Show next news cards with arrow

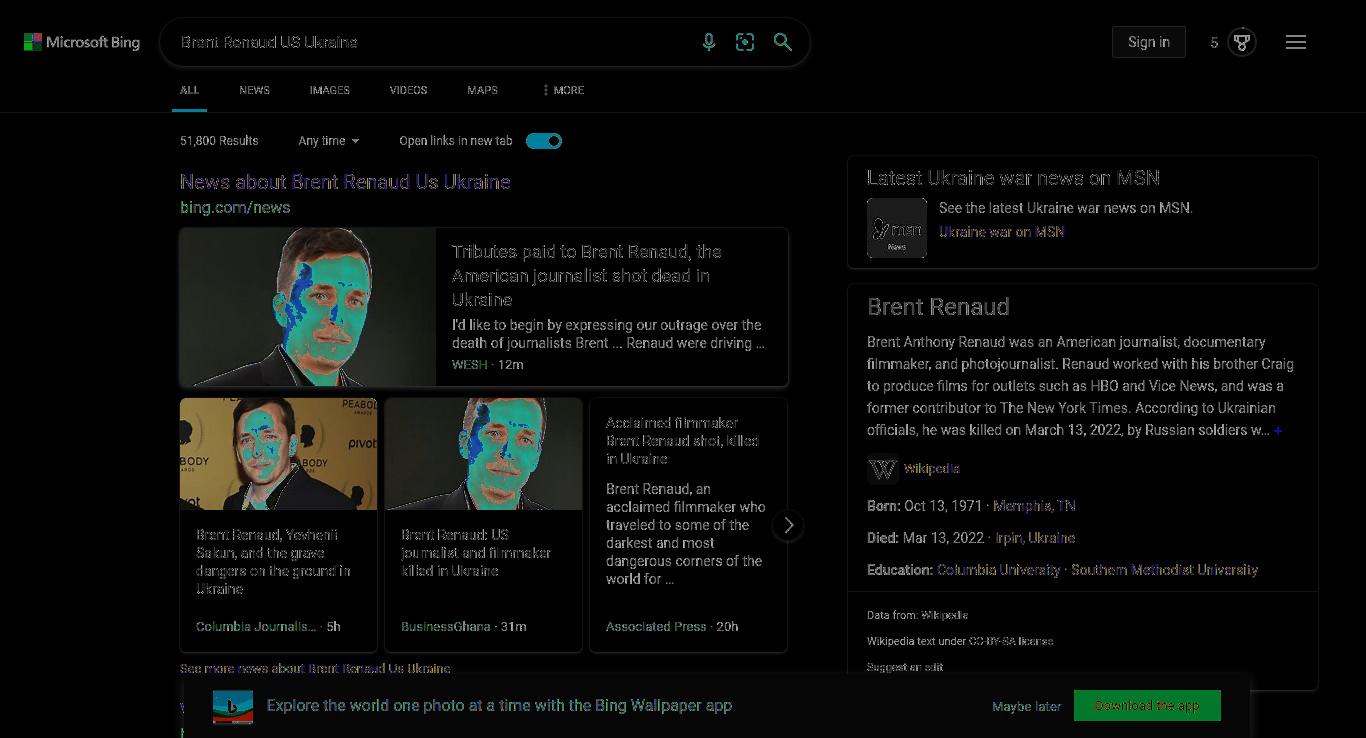point(788,525)
